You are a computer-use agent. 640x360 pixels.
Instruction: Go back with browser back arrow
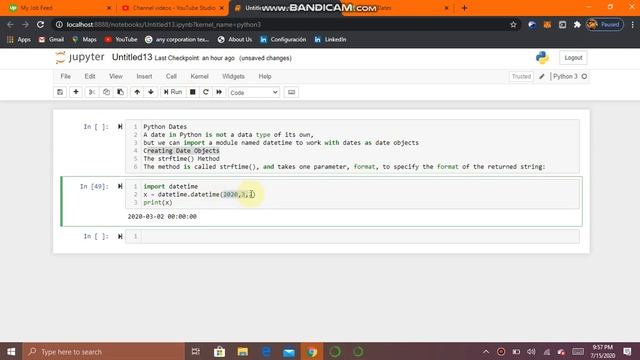click(x=10, y=24)
